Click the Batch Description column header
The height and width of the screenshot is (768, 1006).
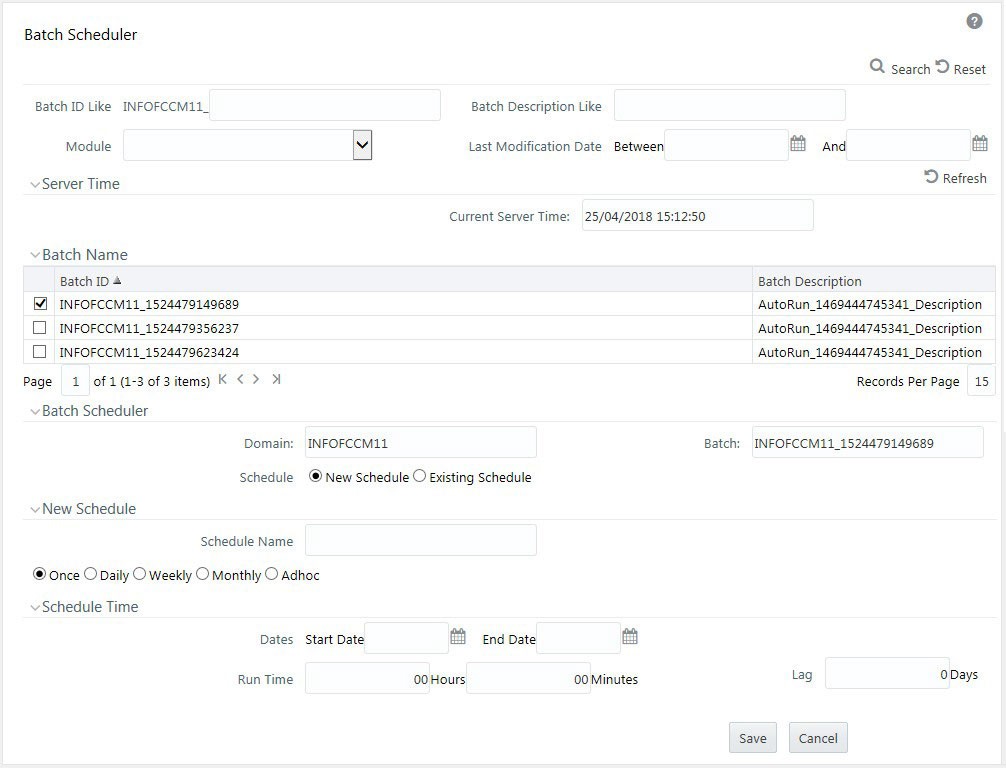click(810, 281)
